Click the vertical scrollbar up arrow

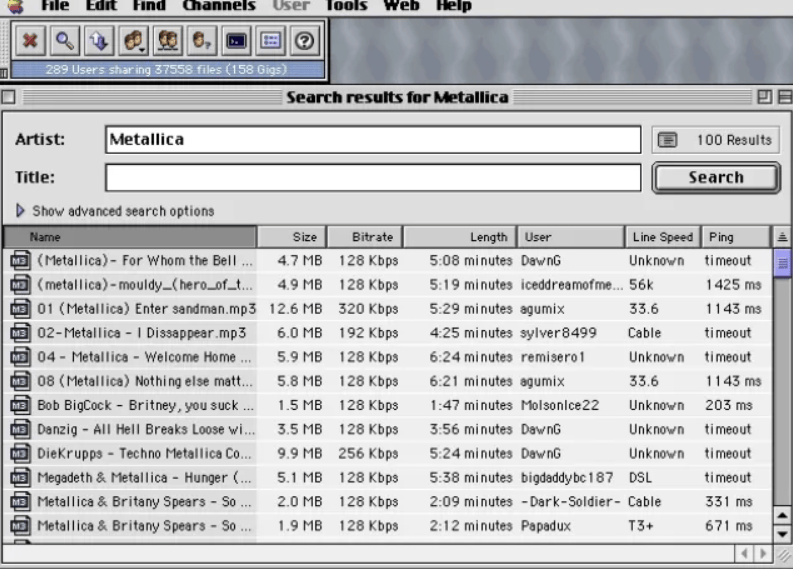pyautogui.click(x=782, y=515)
